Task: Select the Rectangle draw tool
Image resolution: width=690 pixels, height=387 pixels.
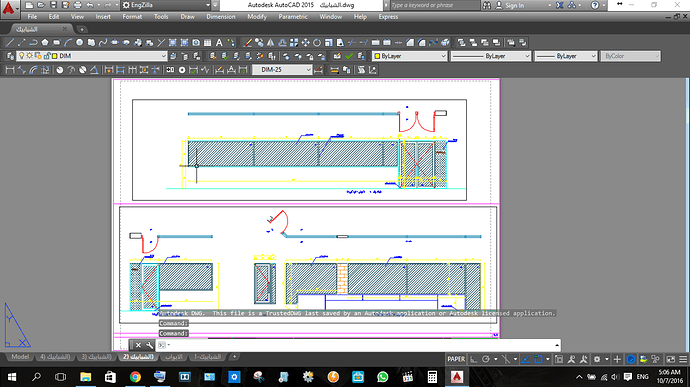Action: point(56,43)
